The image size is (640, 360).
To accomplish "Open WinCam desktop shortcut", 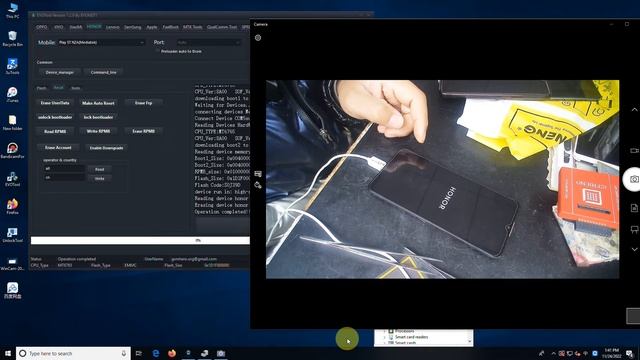I will click(12, 263).
